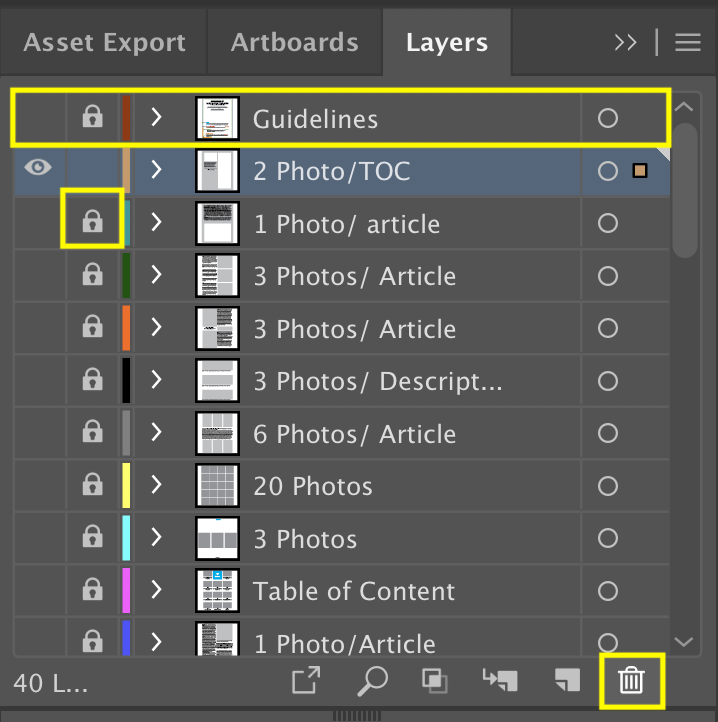Click the scrollbar down arrow

(684, 641)
